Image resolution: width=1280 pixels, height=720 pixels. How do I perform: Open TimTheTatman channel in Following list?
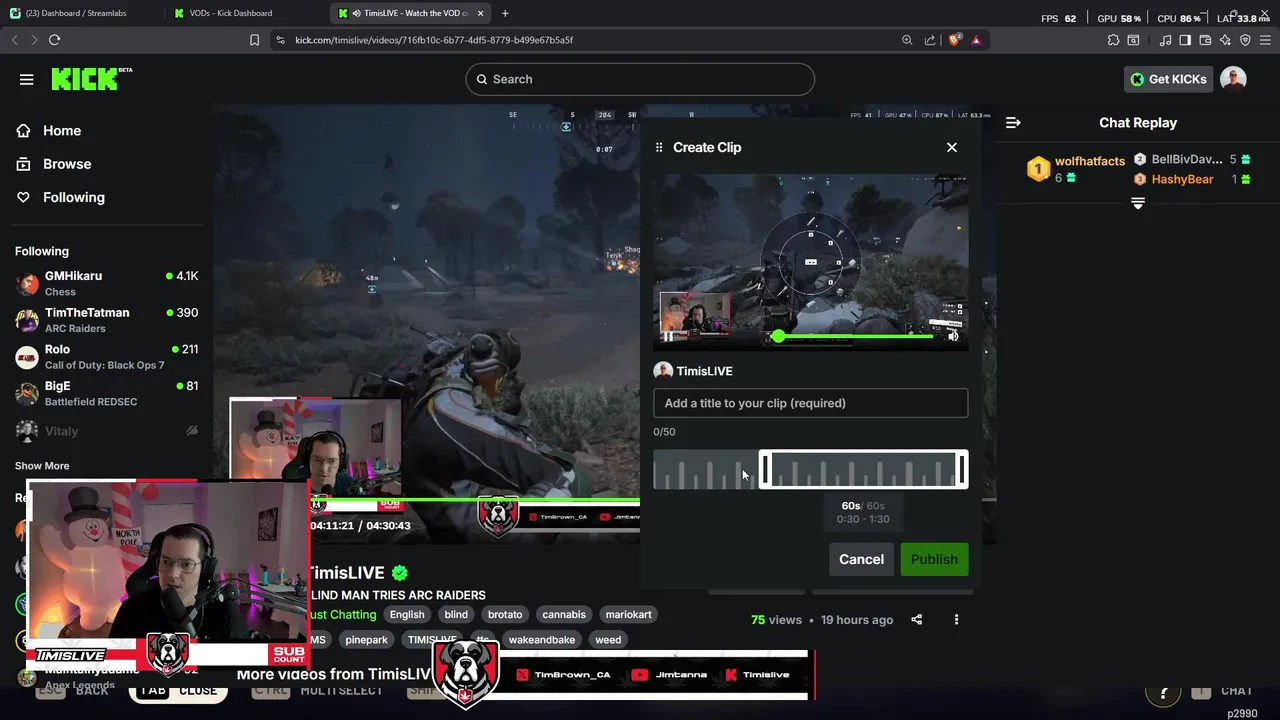[x=106, y=320]
